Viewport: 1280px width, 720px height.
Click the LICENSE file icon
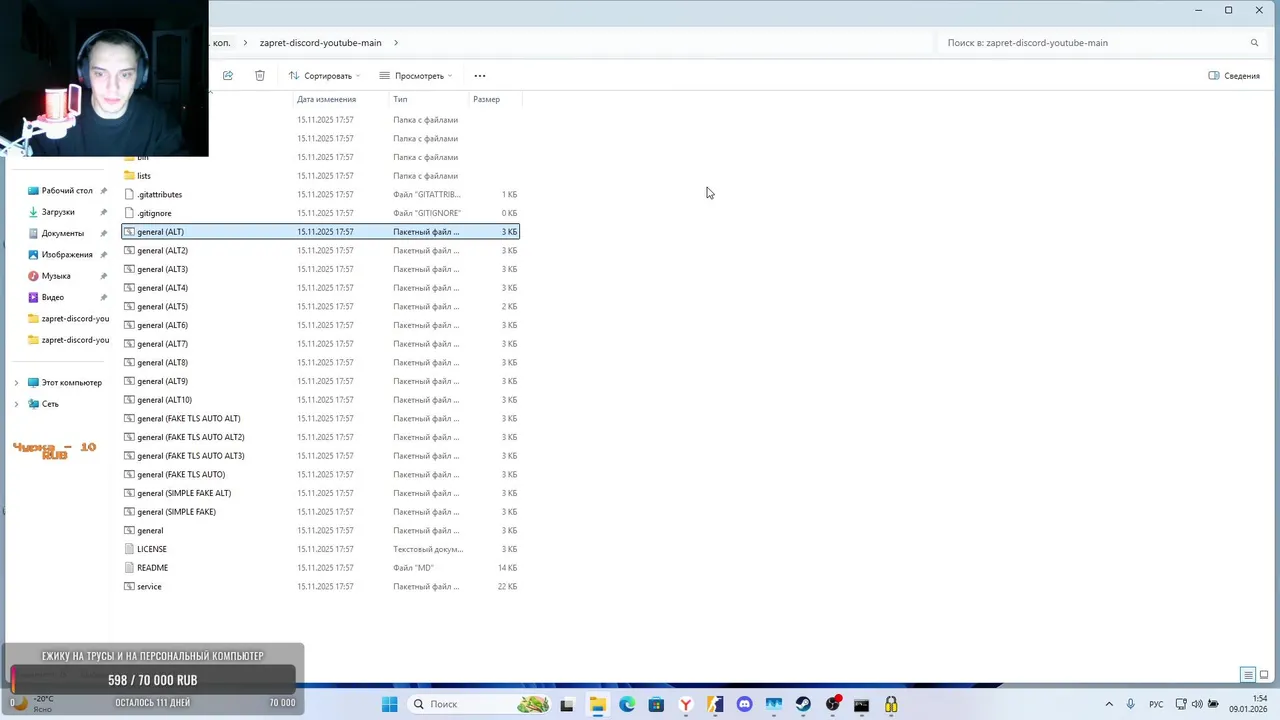point(129,549)
